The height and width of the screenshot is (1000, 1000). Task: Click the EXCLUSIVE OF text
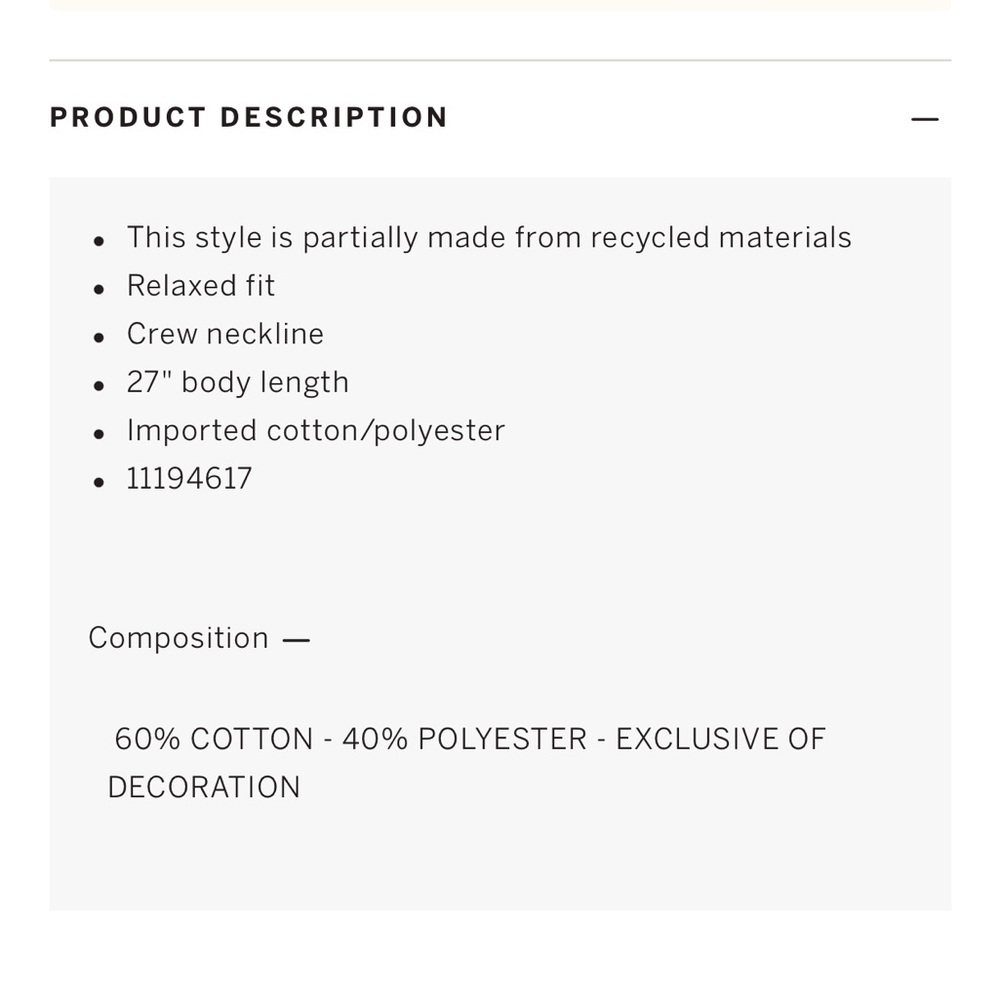(721, 739)
